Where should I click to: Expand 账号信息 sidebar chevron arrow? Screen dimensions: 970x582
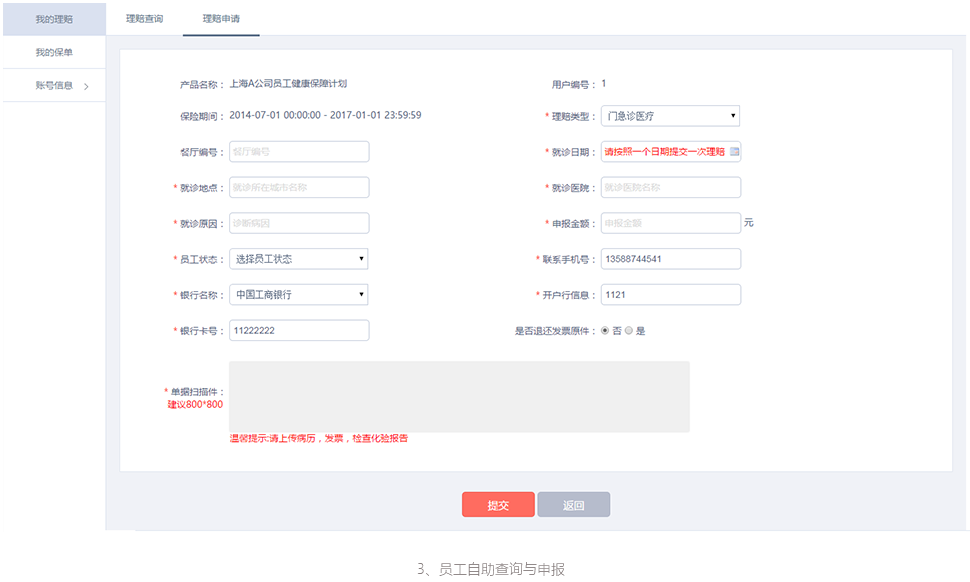(86, 87)
